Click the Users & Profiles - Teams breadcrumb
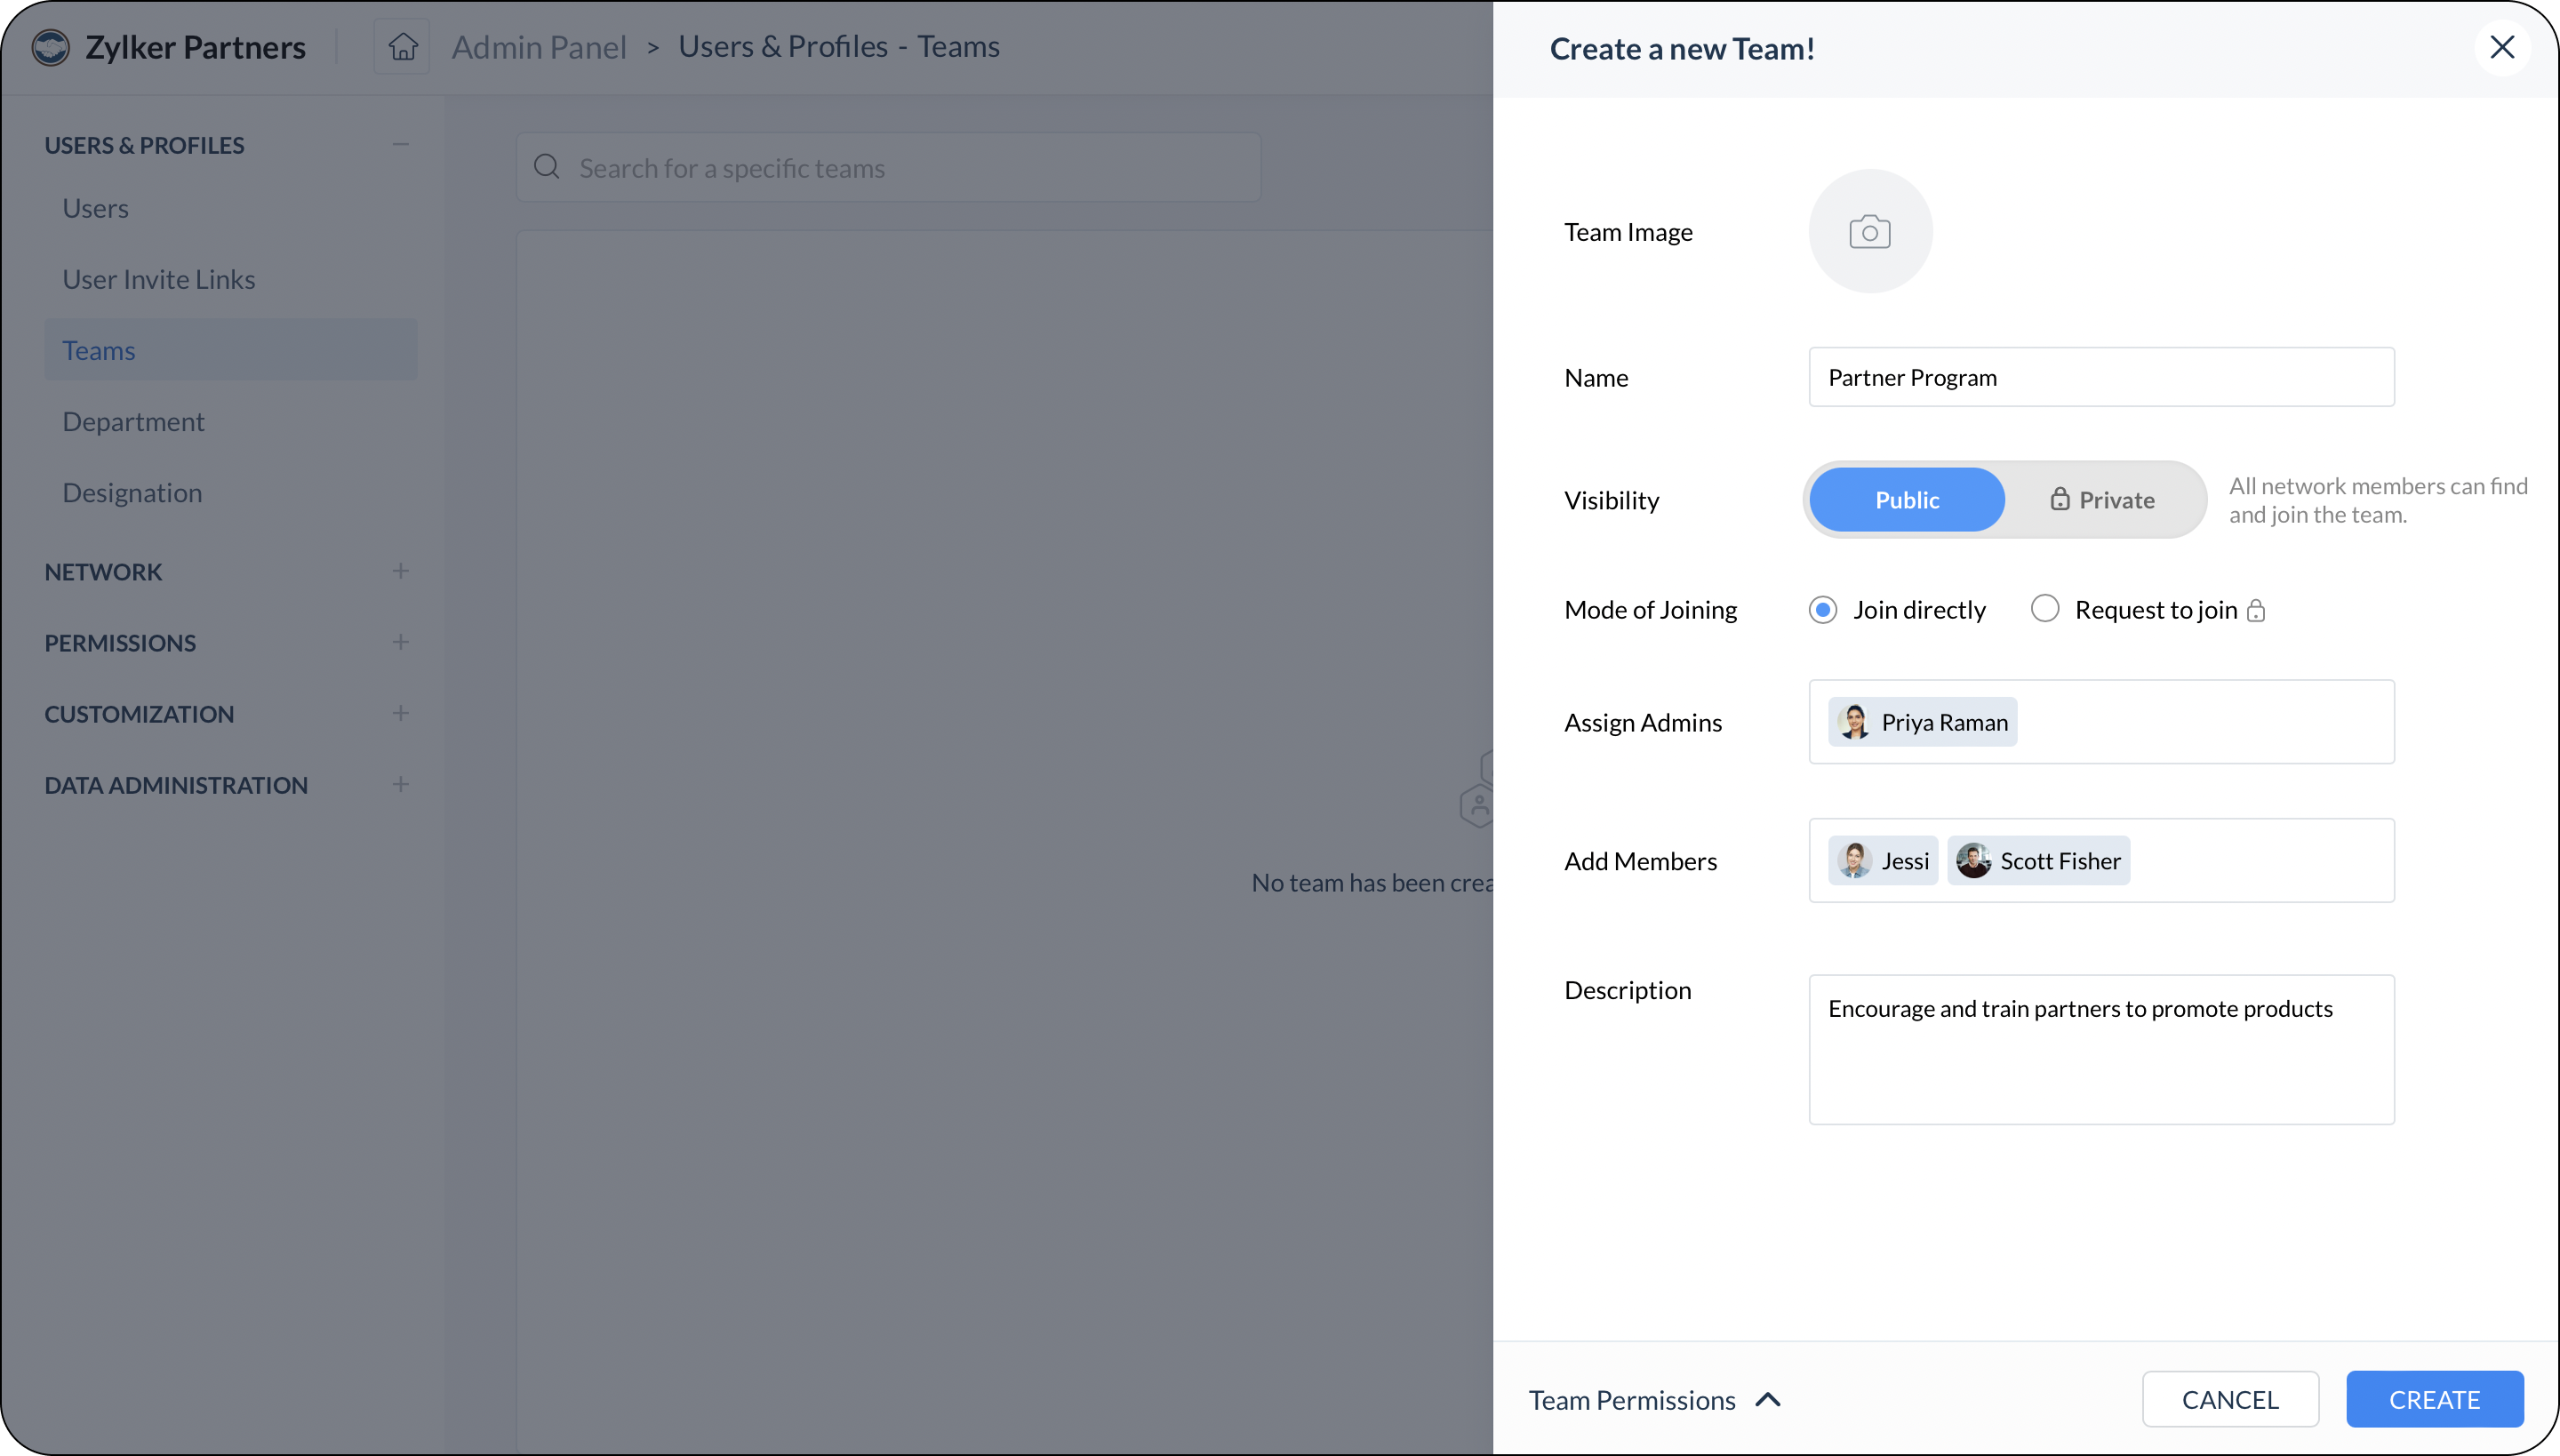The width and height of the screenshot is (2560, 1456). coord(839,46)
